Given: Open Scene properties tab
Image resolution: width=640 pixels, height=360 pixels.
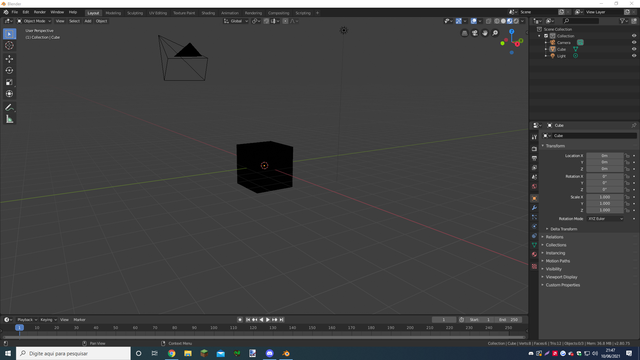Looking at the screenshot, I should point(534,177).
